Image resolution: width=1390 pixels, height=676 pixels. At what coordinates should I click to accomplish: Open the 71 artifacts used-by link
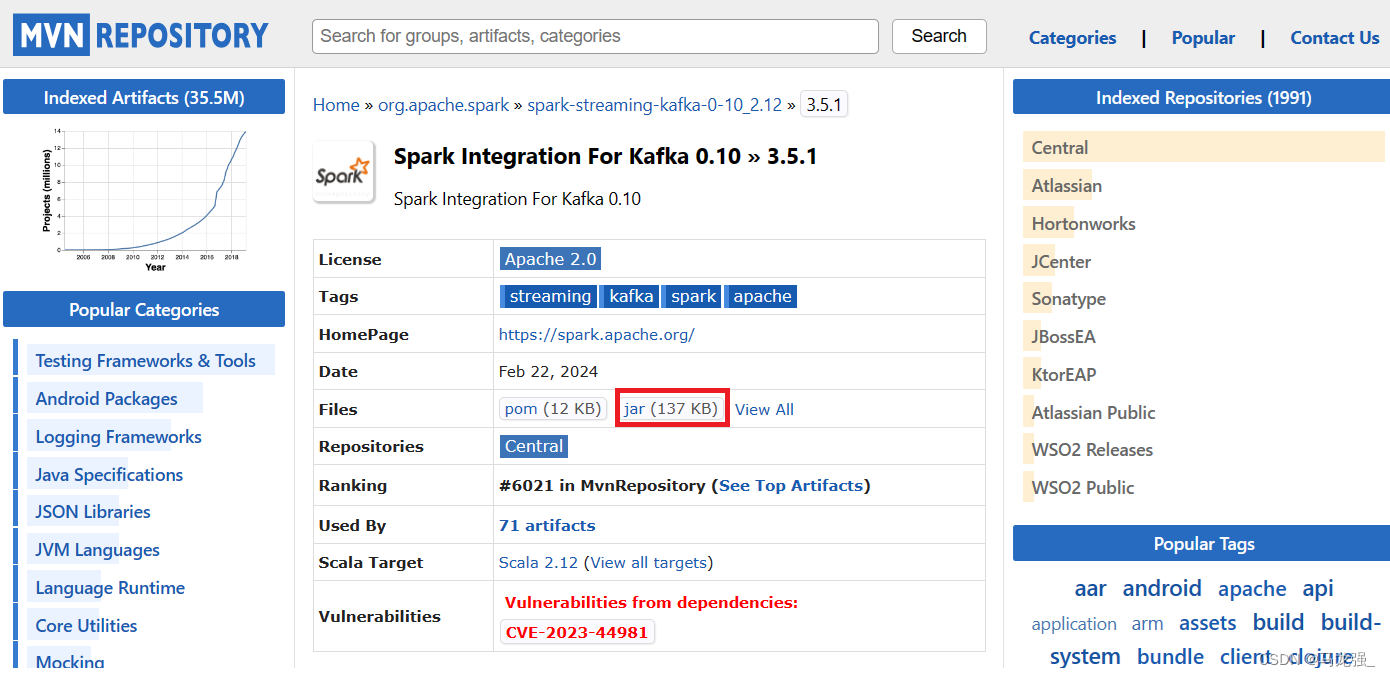[x=547, y=525]
